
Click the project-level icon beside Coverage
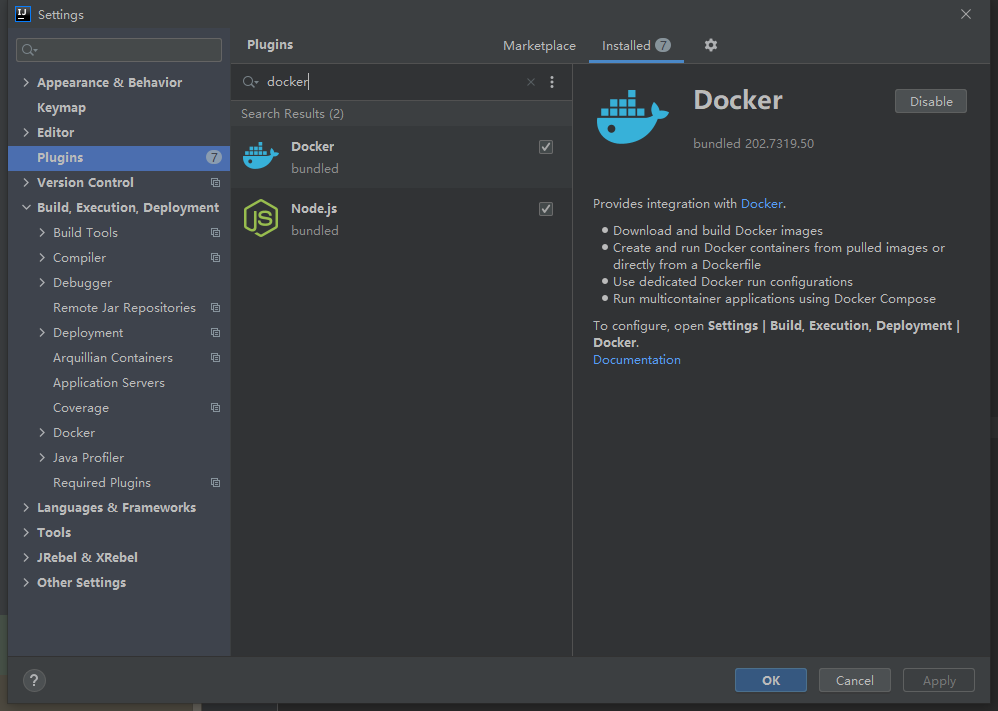point(215,407)
